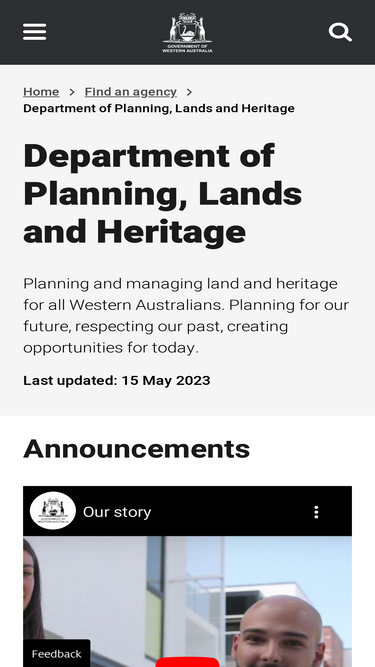
Task: Click the chevron after Home breadcrumb
Action: 72,92
